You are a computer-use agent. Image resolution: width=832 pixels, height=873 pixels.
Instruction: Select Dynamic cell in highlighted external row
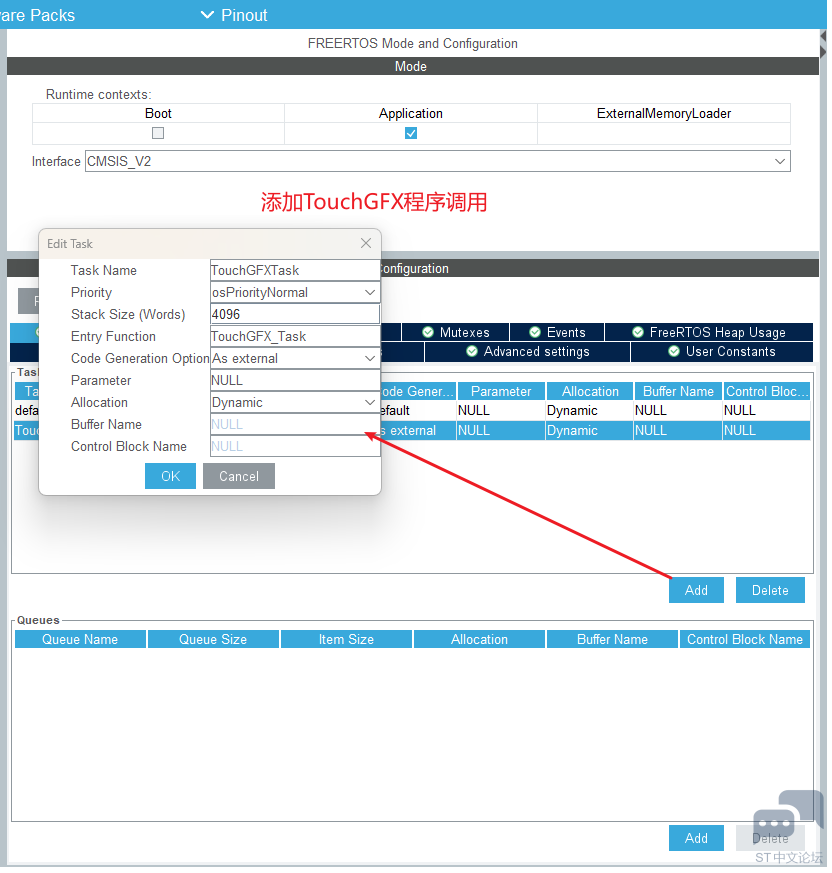tap(591, 432)
